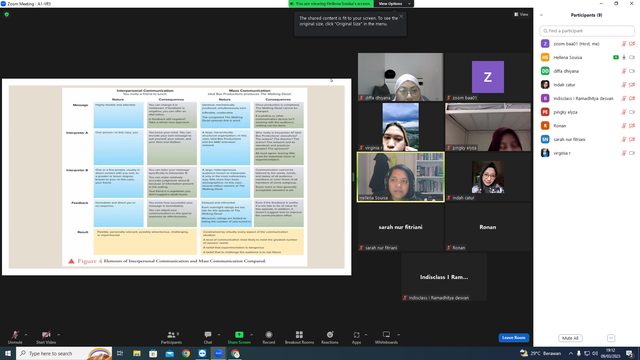Select Hellena Souisa in participants list
Viewport: 640px width, 360px height.
click(587, 58)
